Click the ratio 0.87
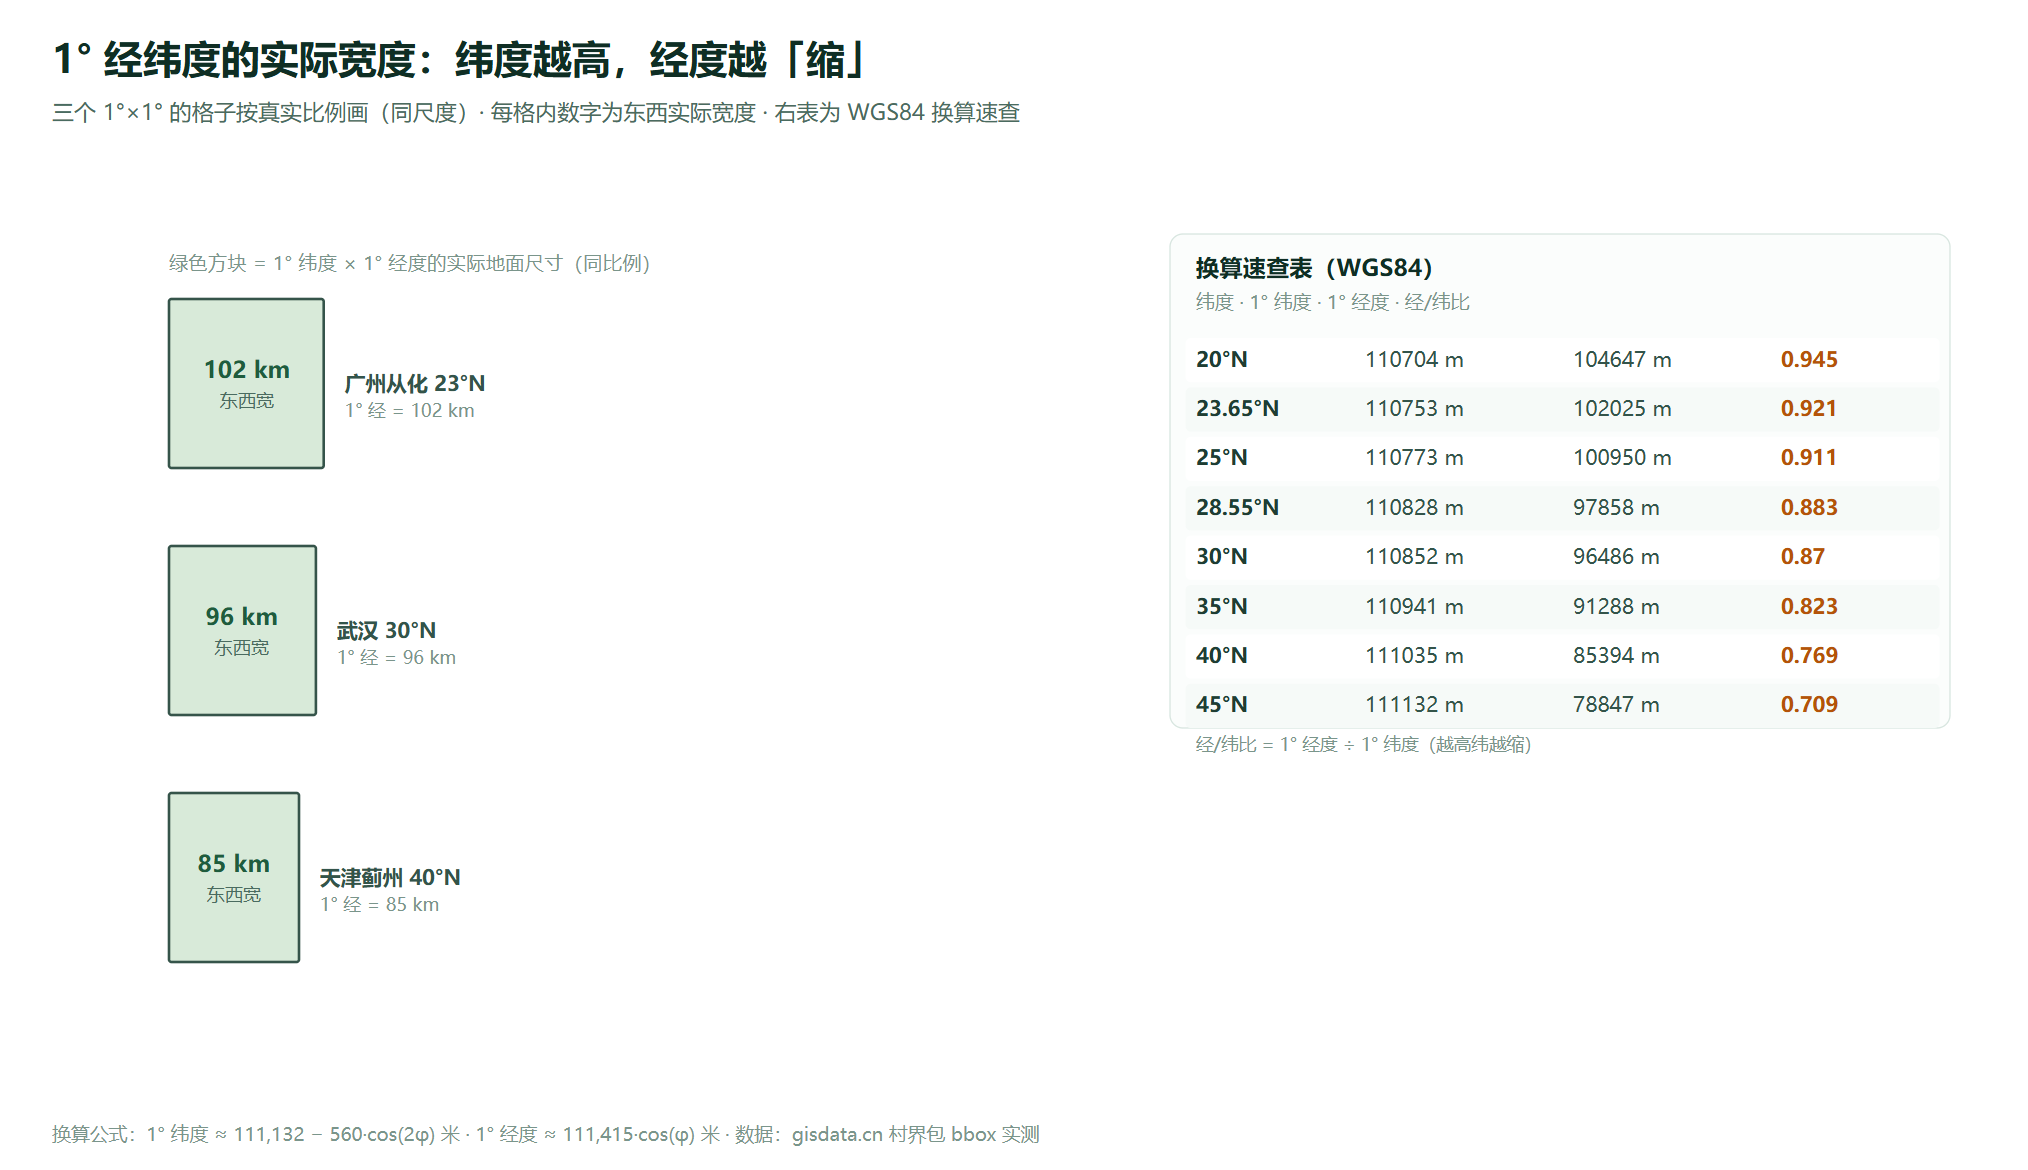The height and width of the screenshot is (1170, 2028). coord(1802,557)
